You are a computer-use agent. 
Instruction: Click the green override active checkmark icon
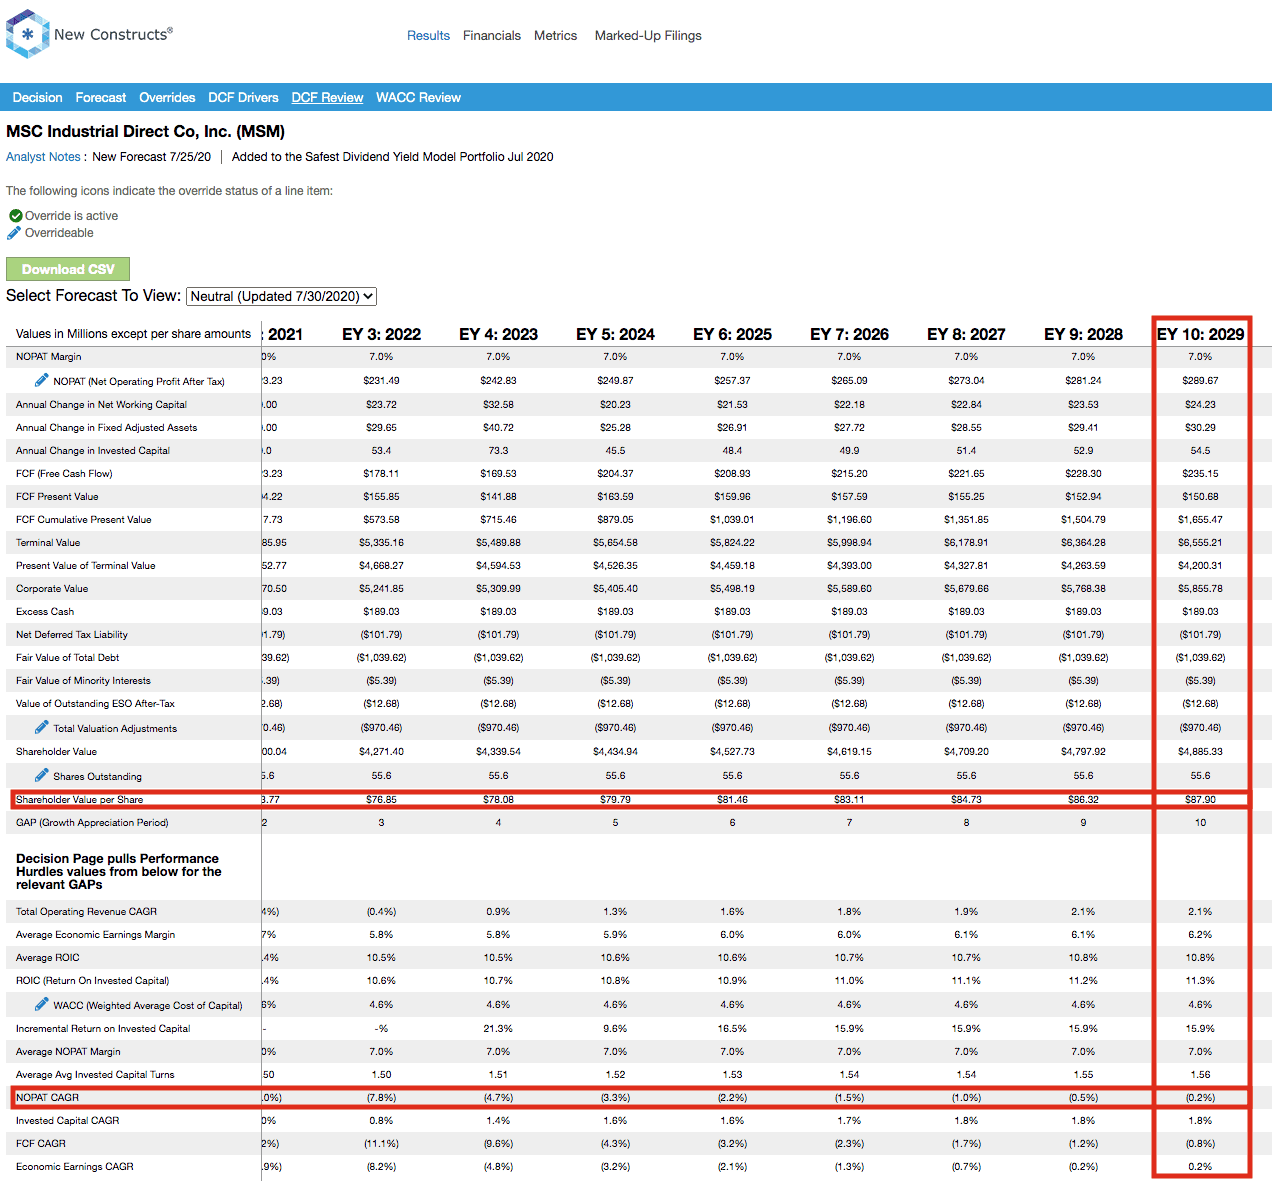(15, 216)
